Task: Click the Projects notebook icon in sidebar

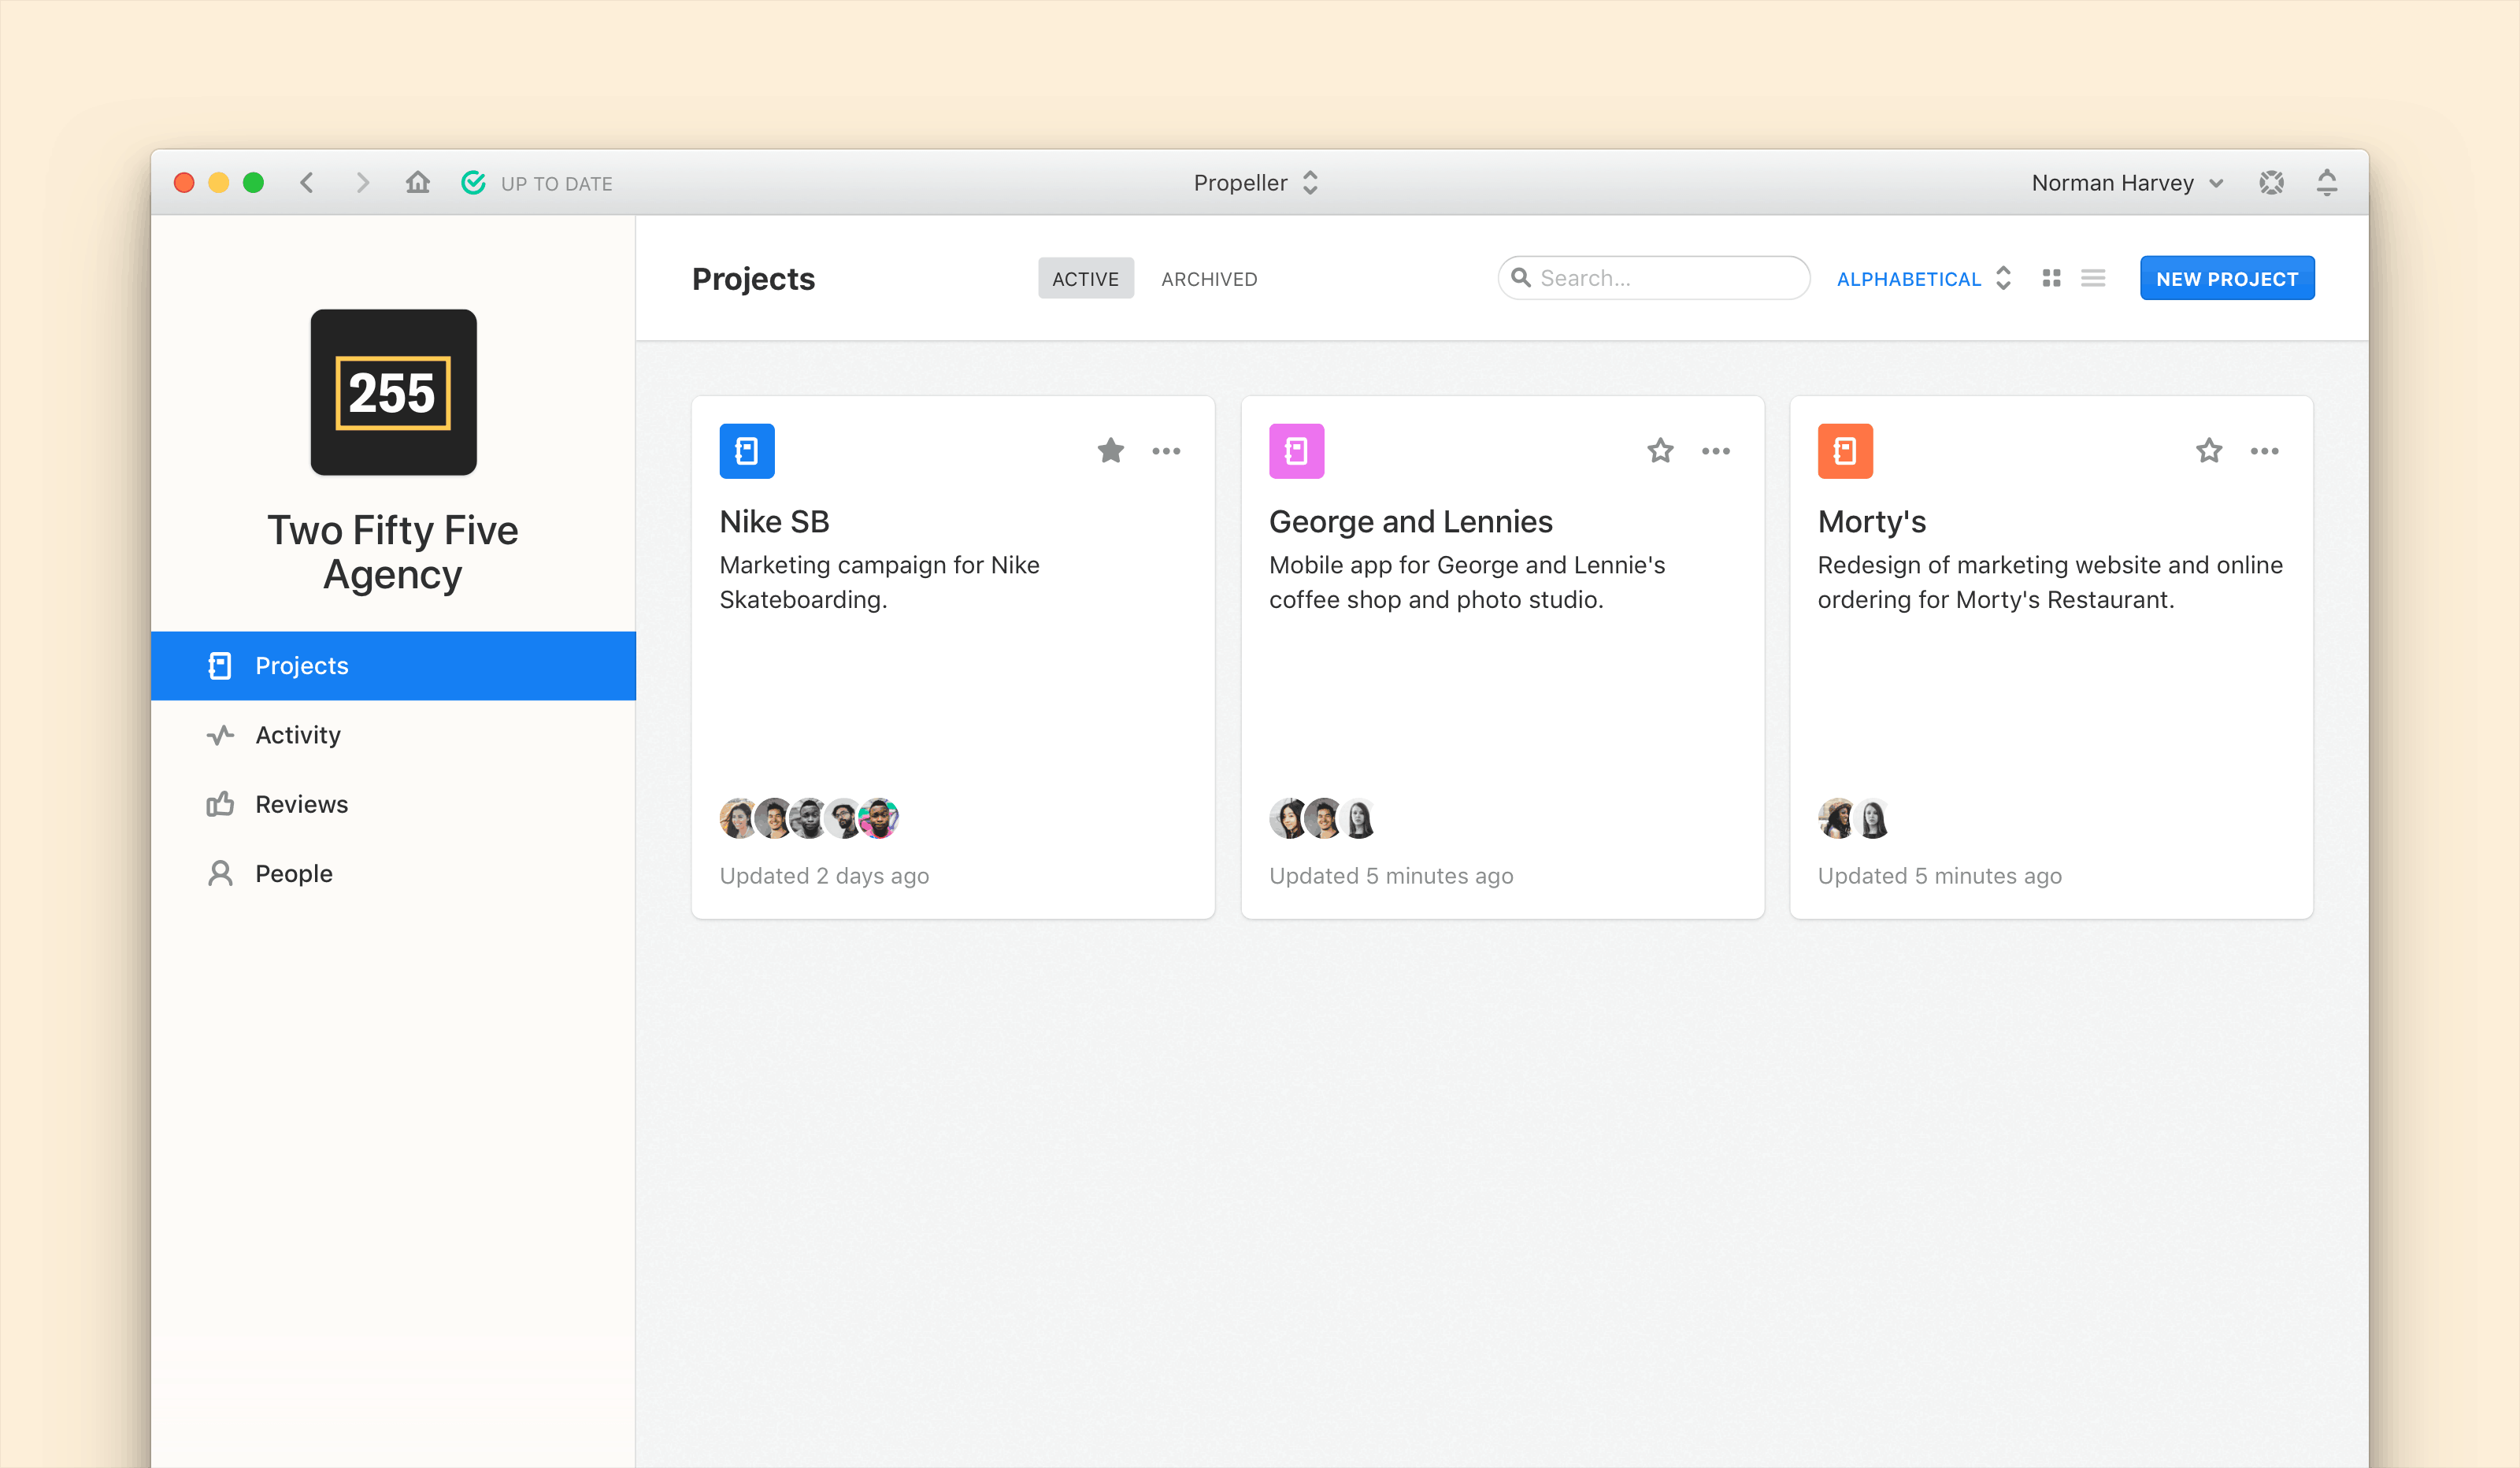Action: pyautogui.click(x=220, y=666)
